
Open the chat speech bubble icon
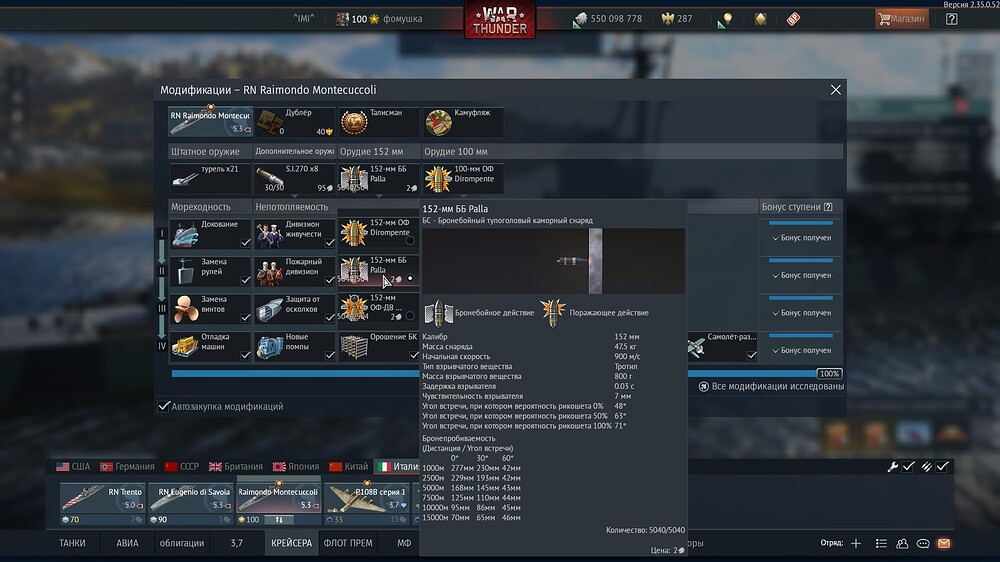pos(923,544)
